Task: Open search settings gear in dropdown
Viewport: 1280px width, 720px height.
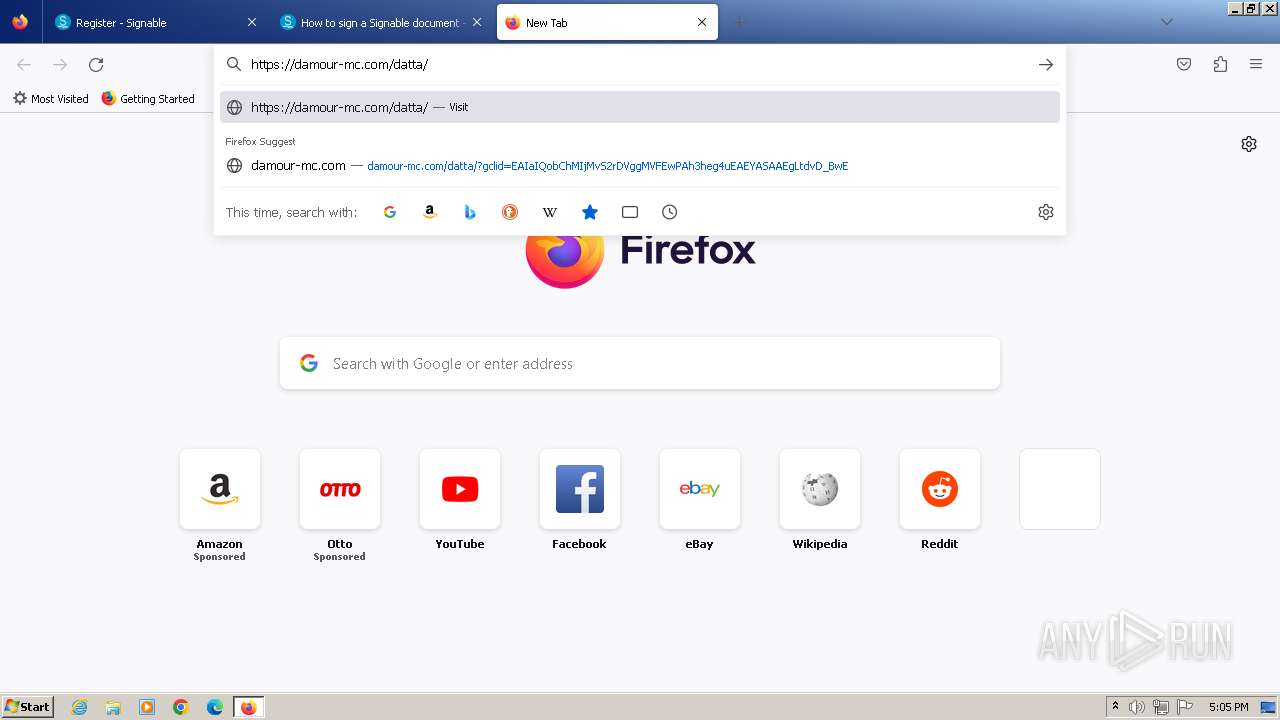Action: tap(1046, 212)
